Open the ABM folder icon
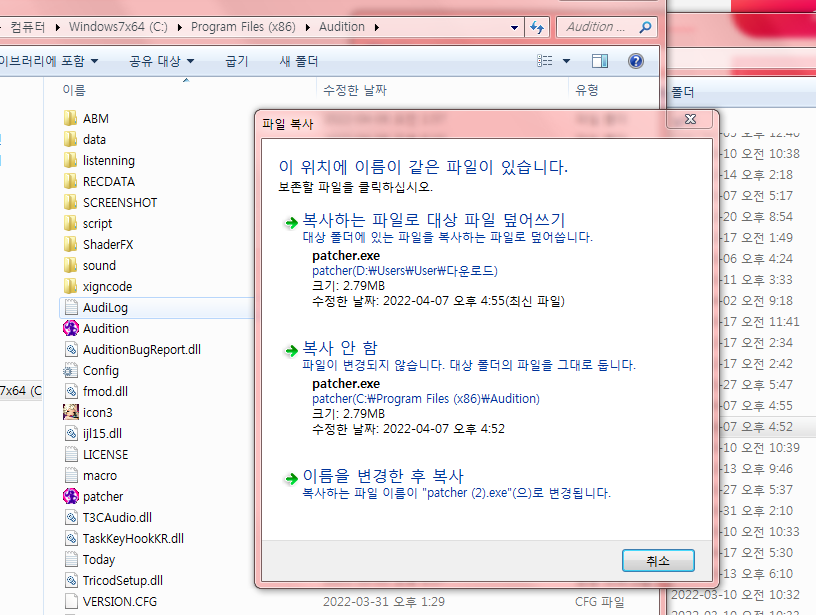Image resolution: width=816 pixels, height=615 pixels. 70,119
